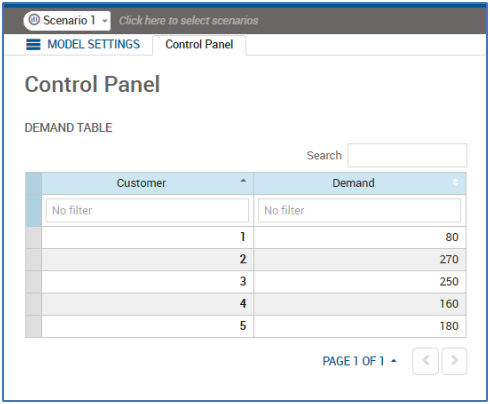Expand the PAGE 1 OF 1 page selector
Screen dimensions: 490x404
(359, 361)
